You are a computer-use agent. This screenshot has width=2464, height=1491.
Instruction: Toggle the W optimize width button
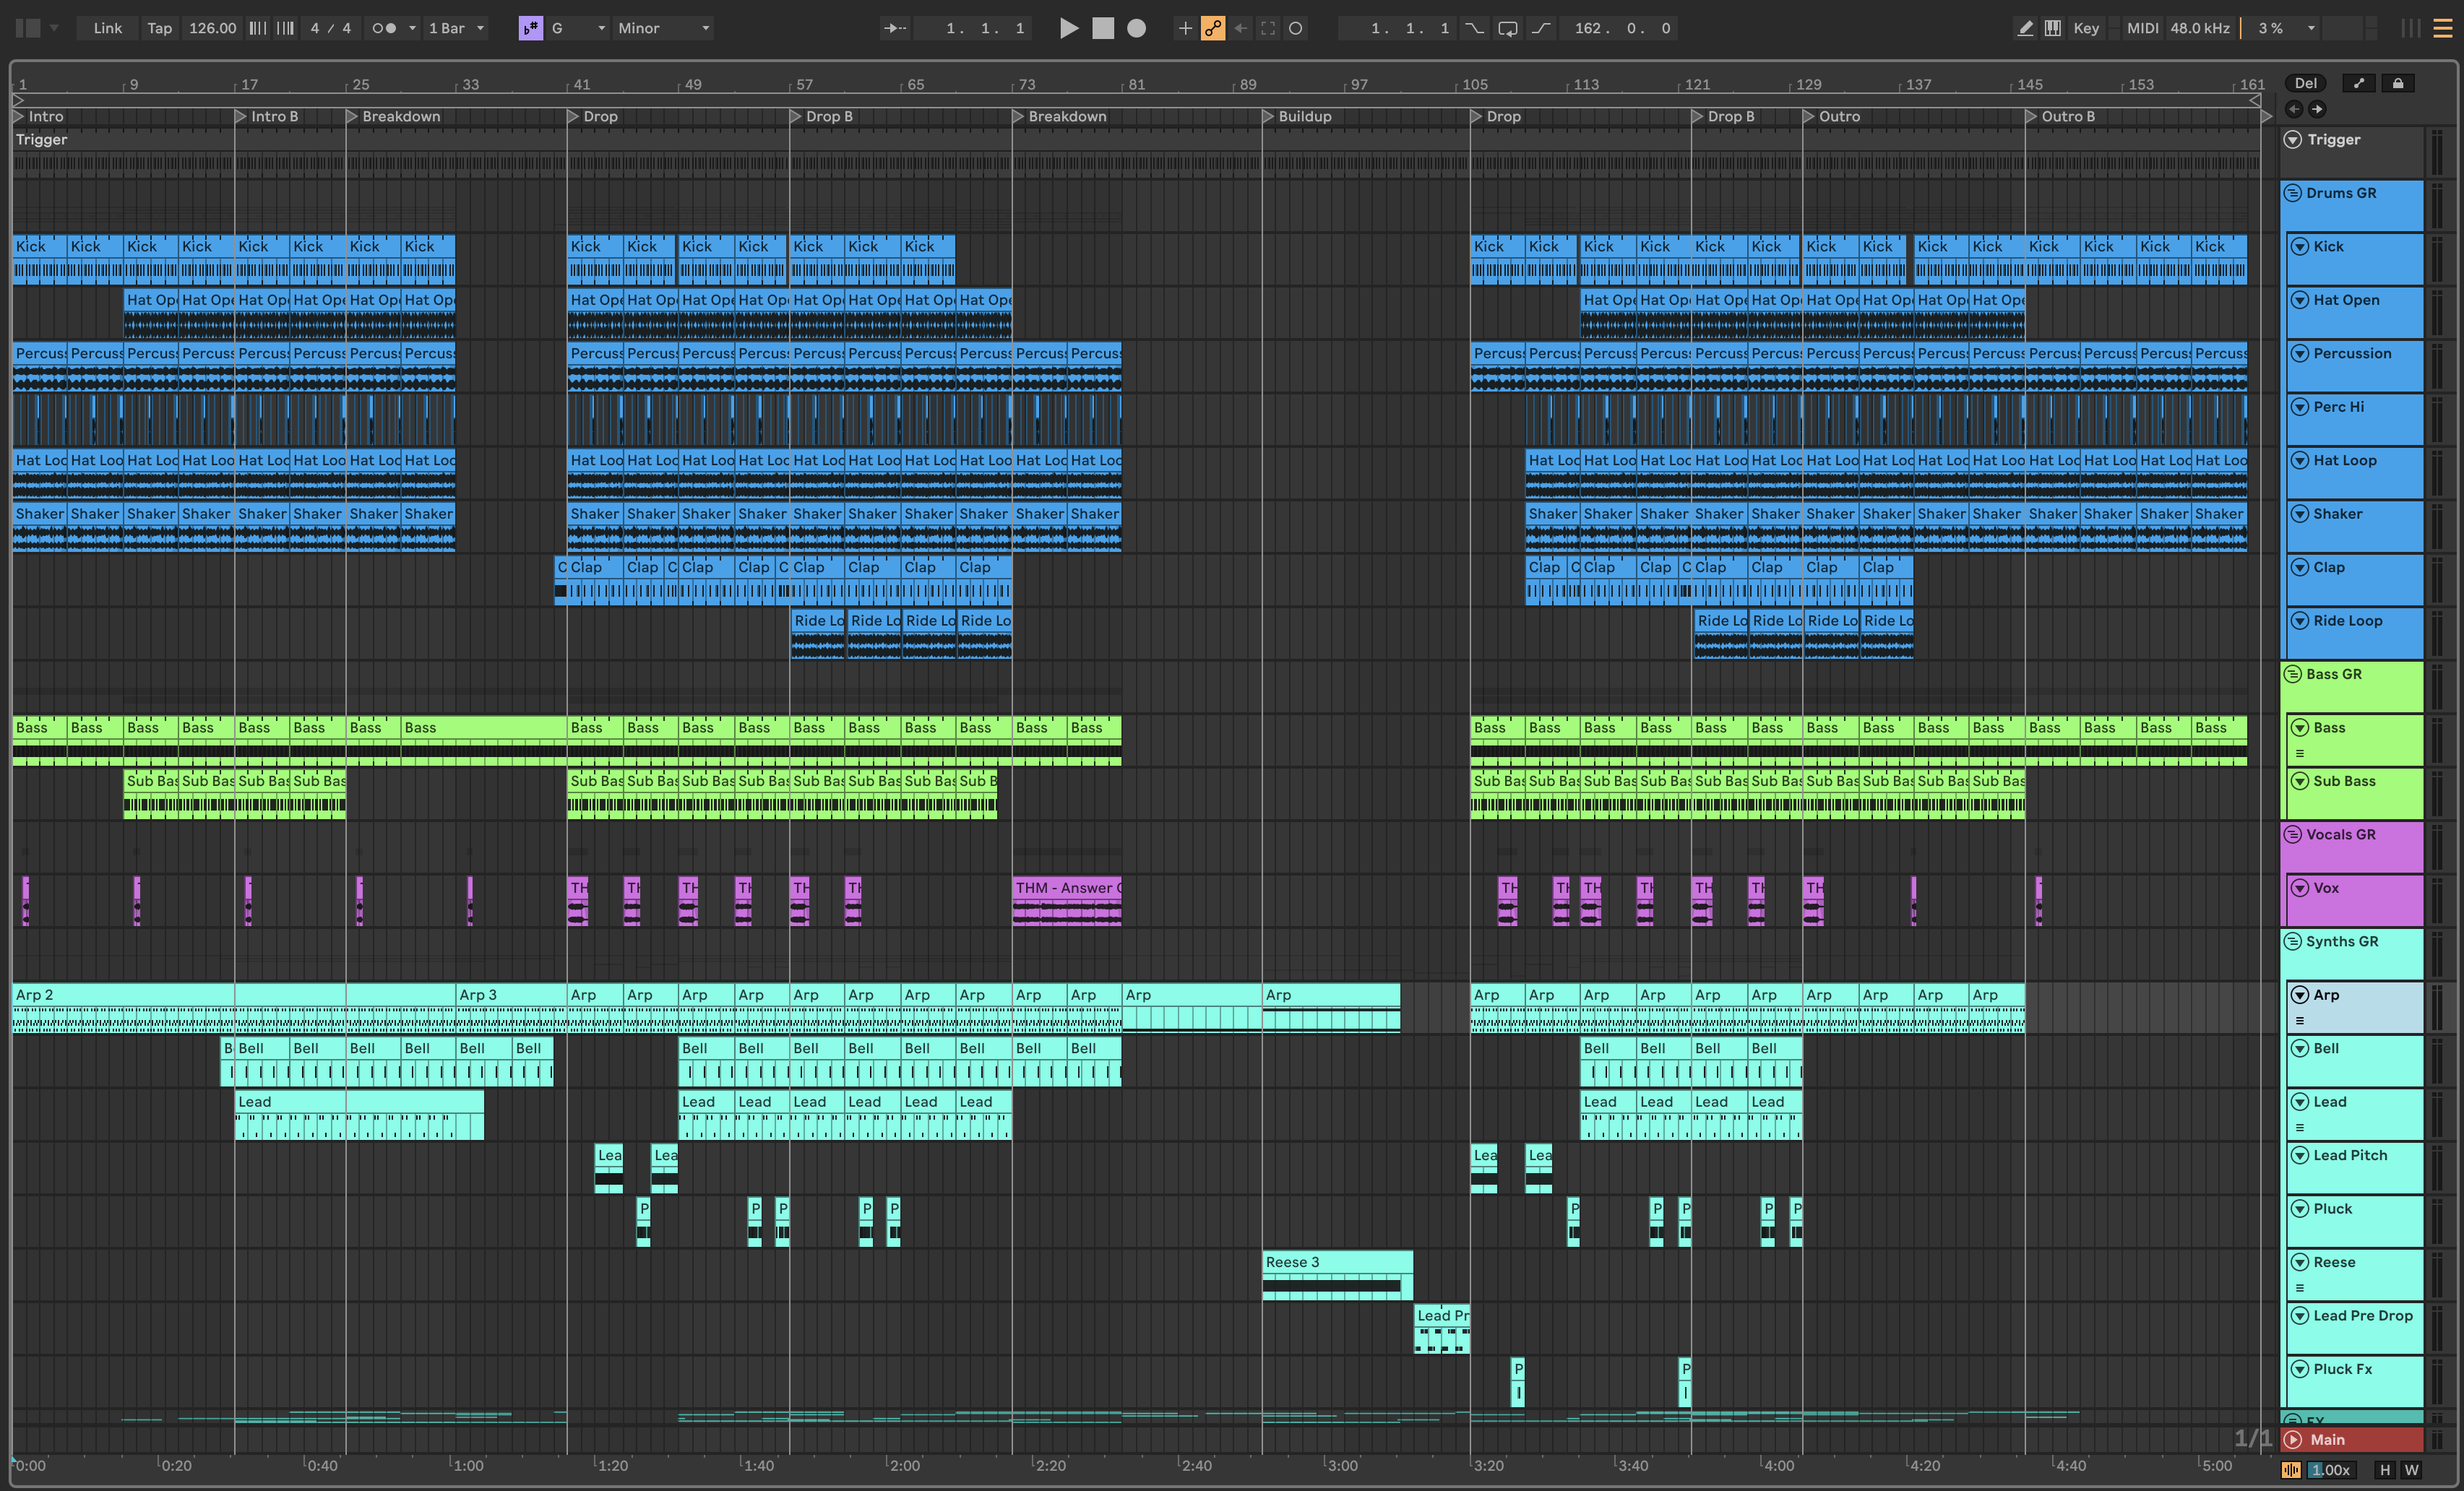tap(2411, 1469)
